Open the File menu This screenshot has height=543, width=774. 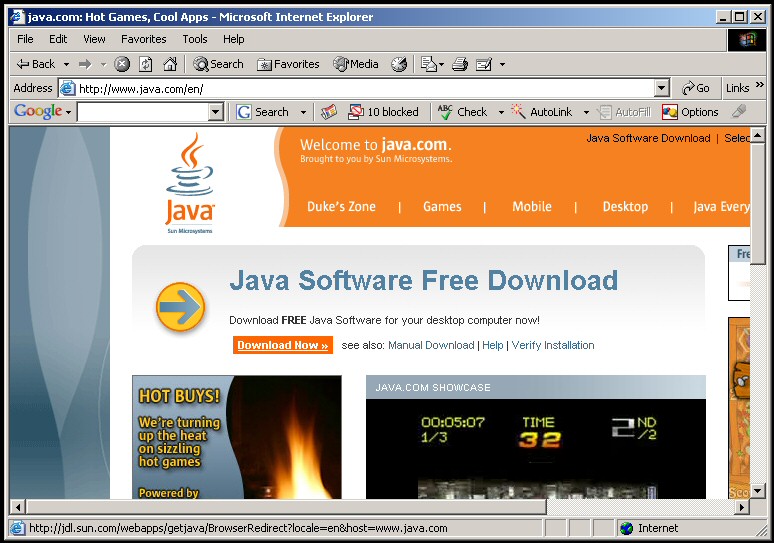25,39
